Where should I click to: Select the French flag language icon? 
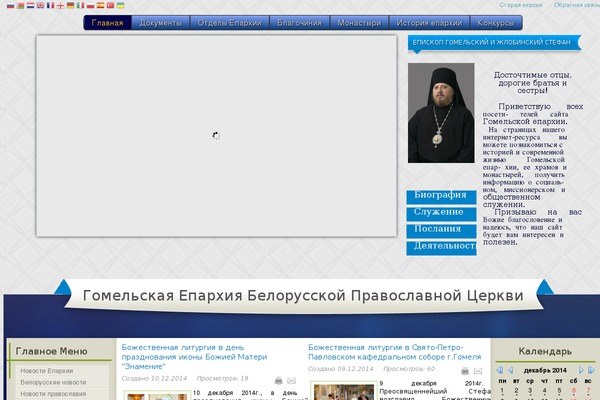pos(50,5)
